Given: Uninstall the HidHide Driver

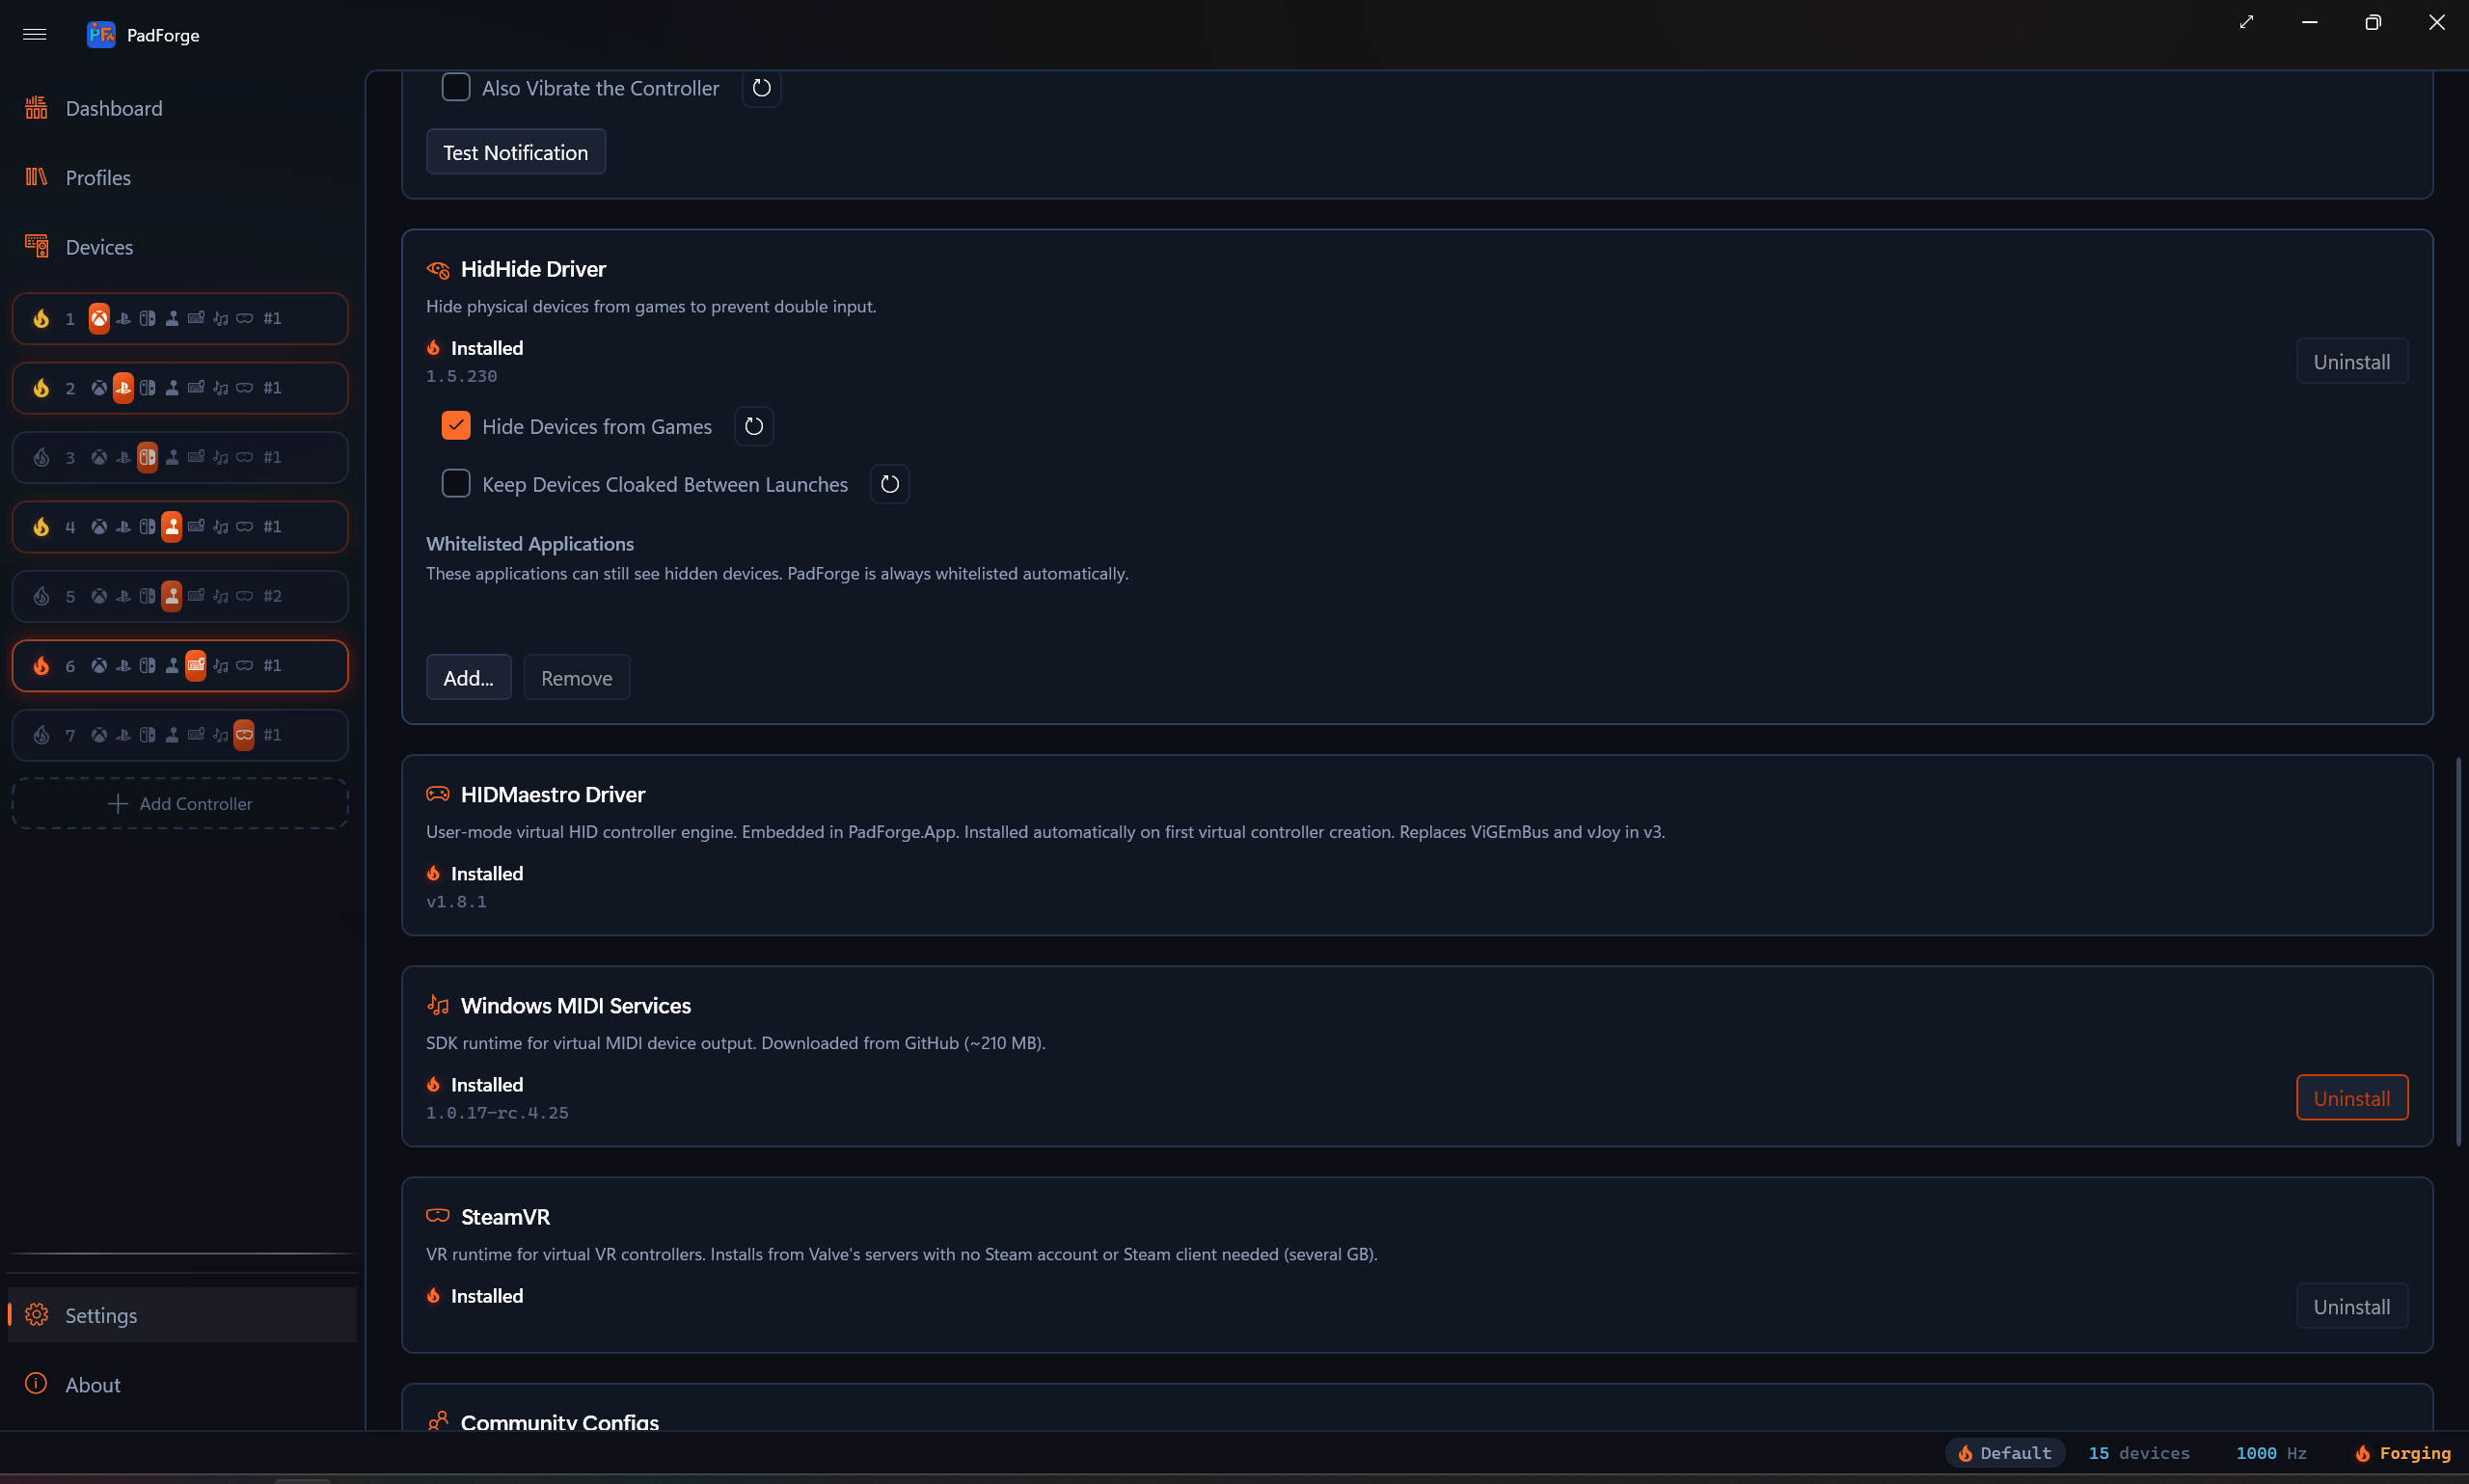Looking at the screenshot, I should [2352, 362].
